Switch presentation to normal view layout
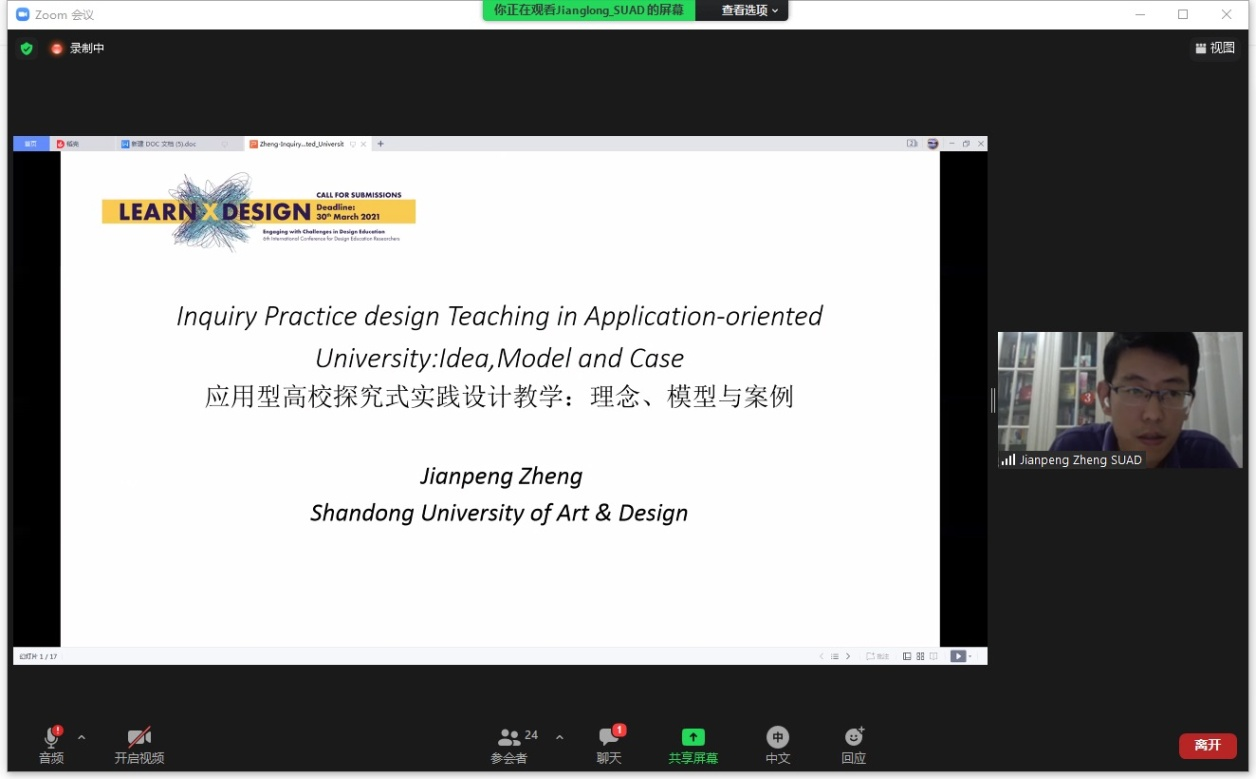Image resolution: width=1256 pixels, height=779 pixels. [907, 656]
